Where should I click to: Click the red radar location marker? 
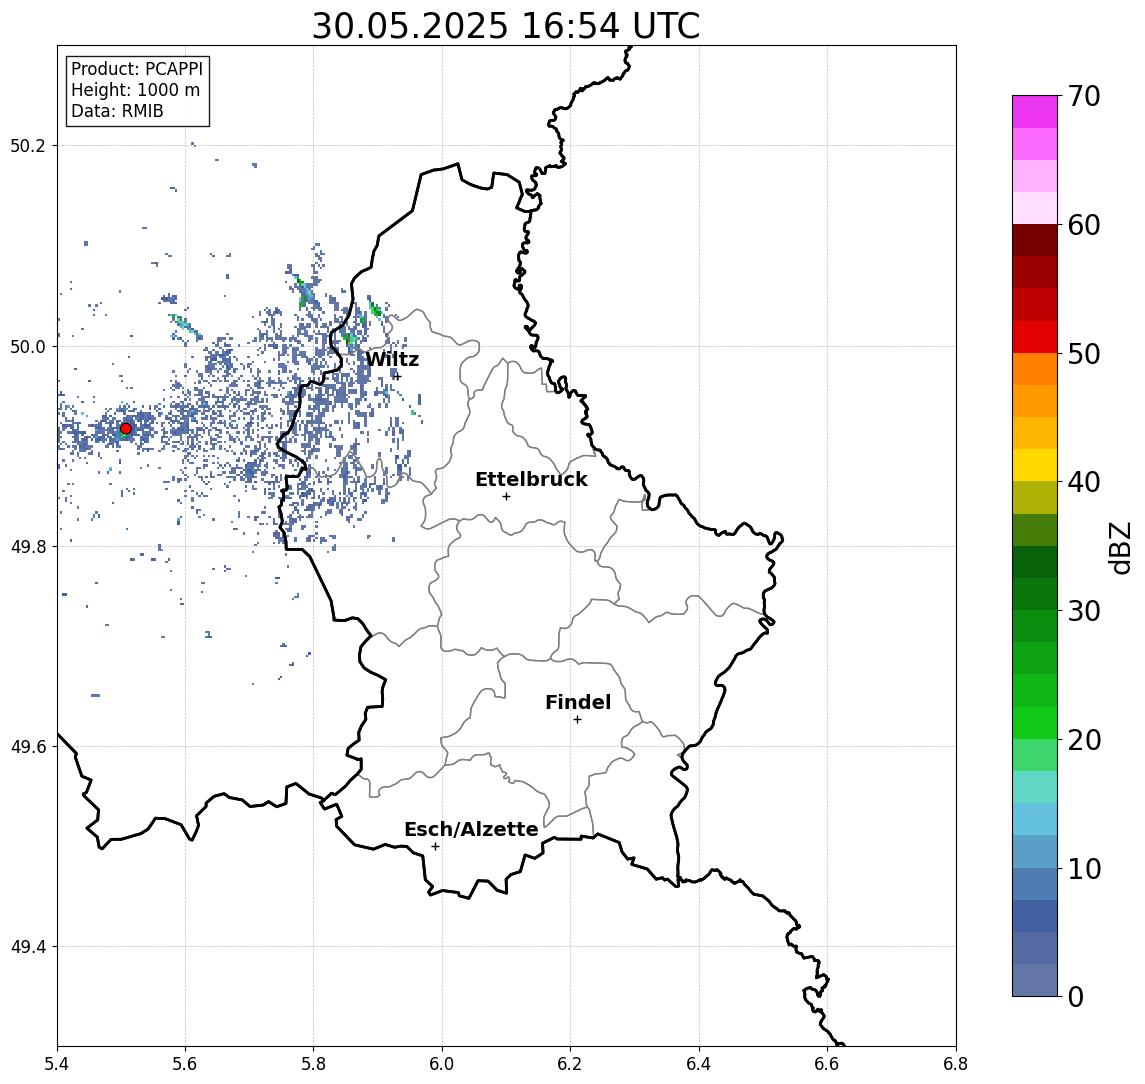(126, 429)
